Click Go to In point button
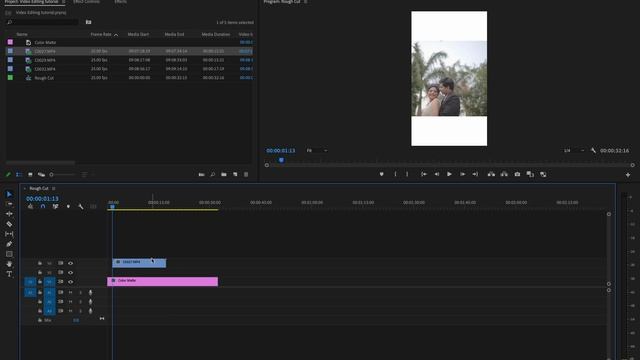 (x=424, y=174)
